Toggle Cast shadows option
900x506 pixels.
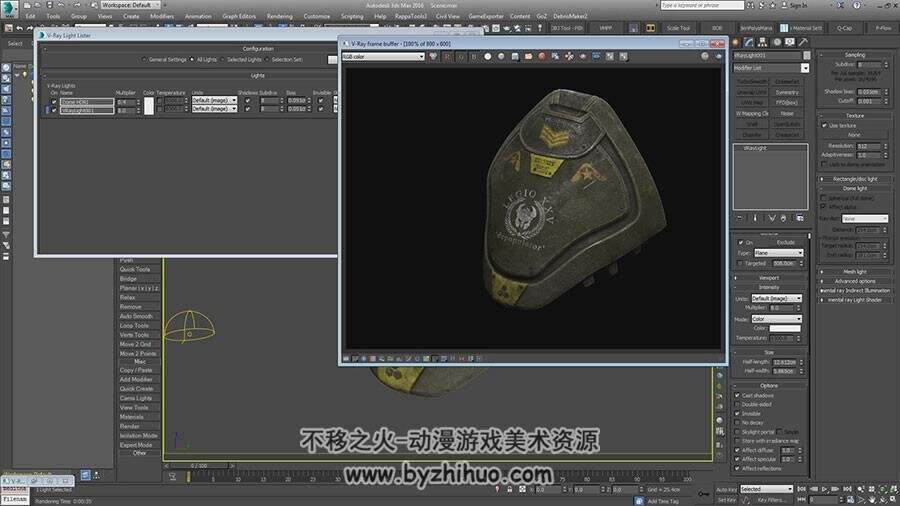[738, 395]
